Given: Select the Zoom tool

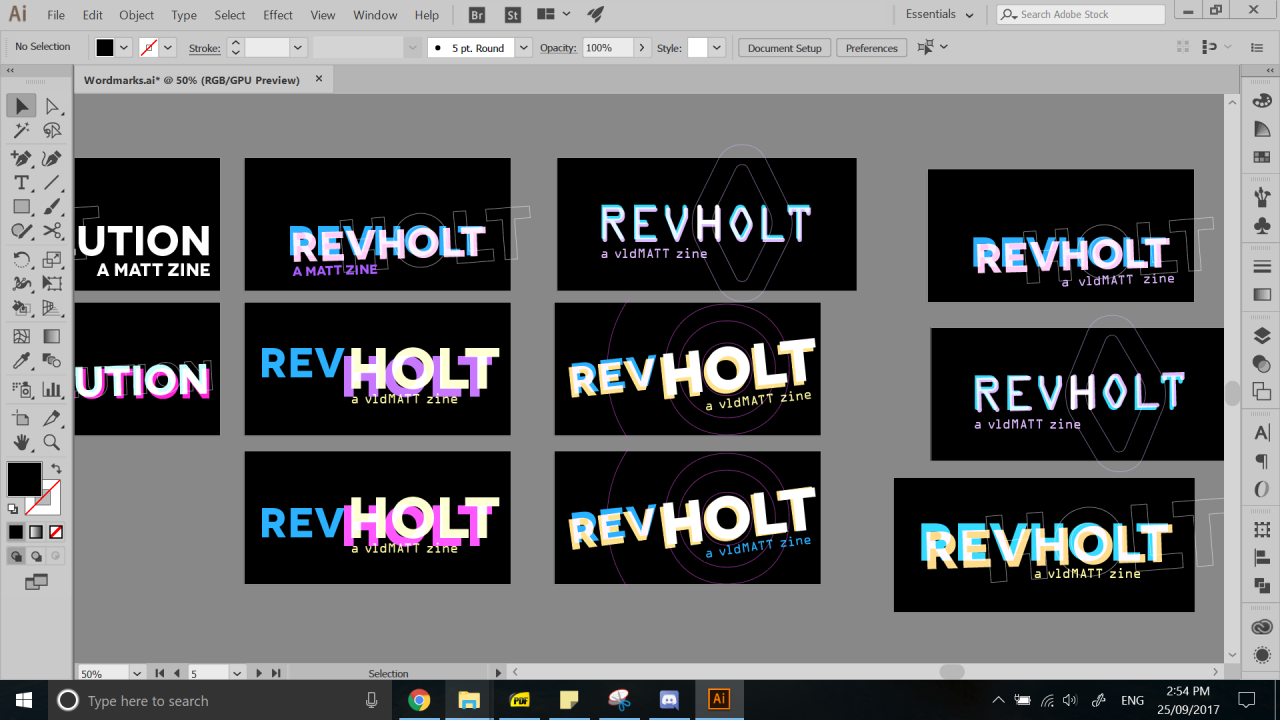Looking at the screenshot, I should (x=52, y=442).
